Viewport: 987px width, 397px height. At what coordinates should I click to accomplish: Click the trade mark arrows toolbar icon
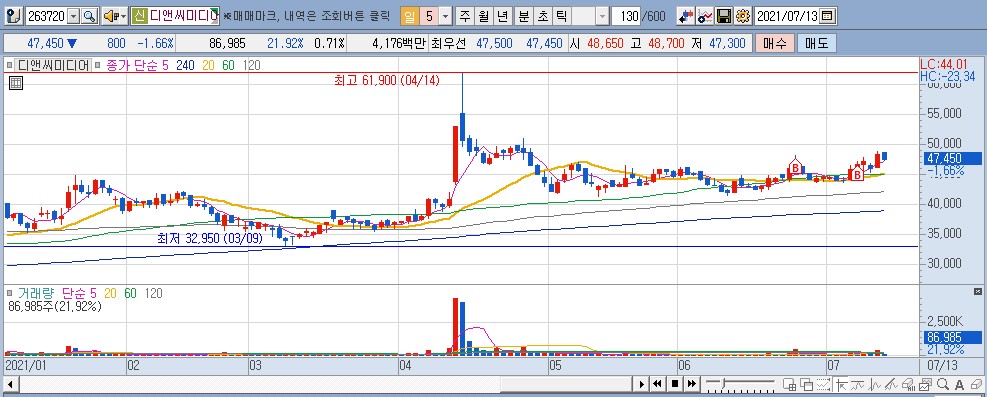click(x=685, y=16)
